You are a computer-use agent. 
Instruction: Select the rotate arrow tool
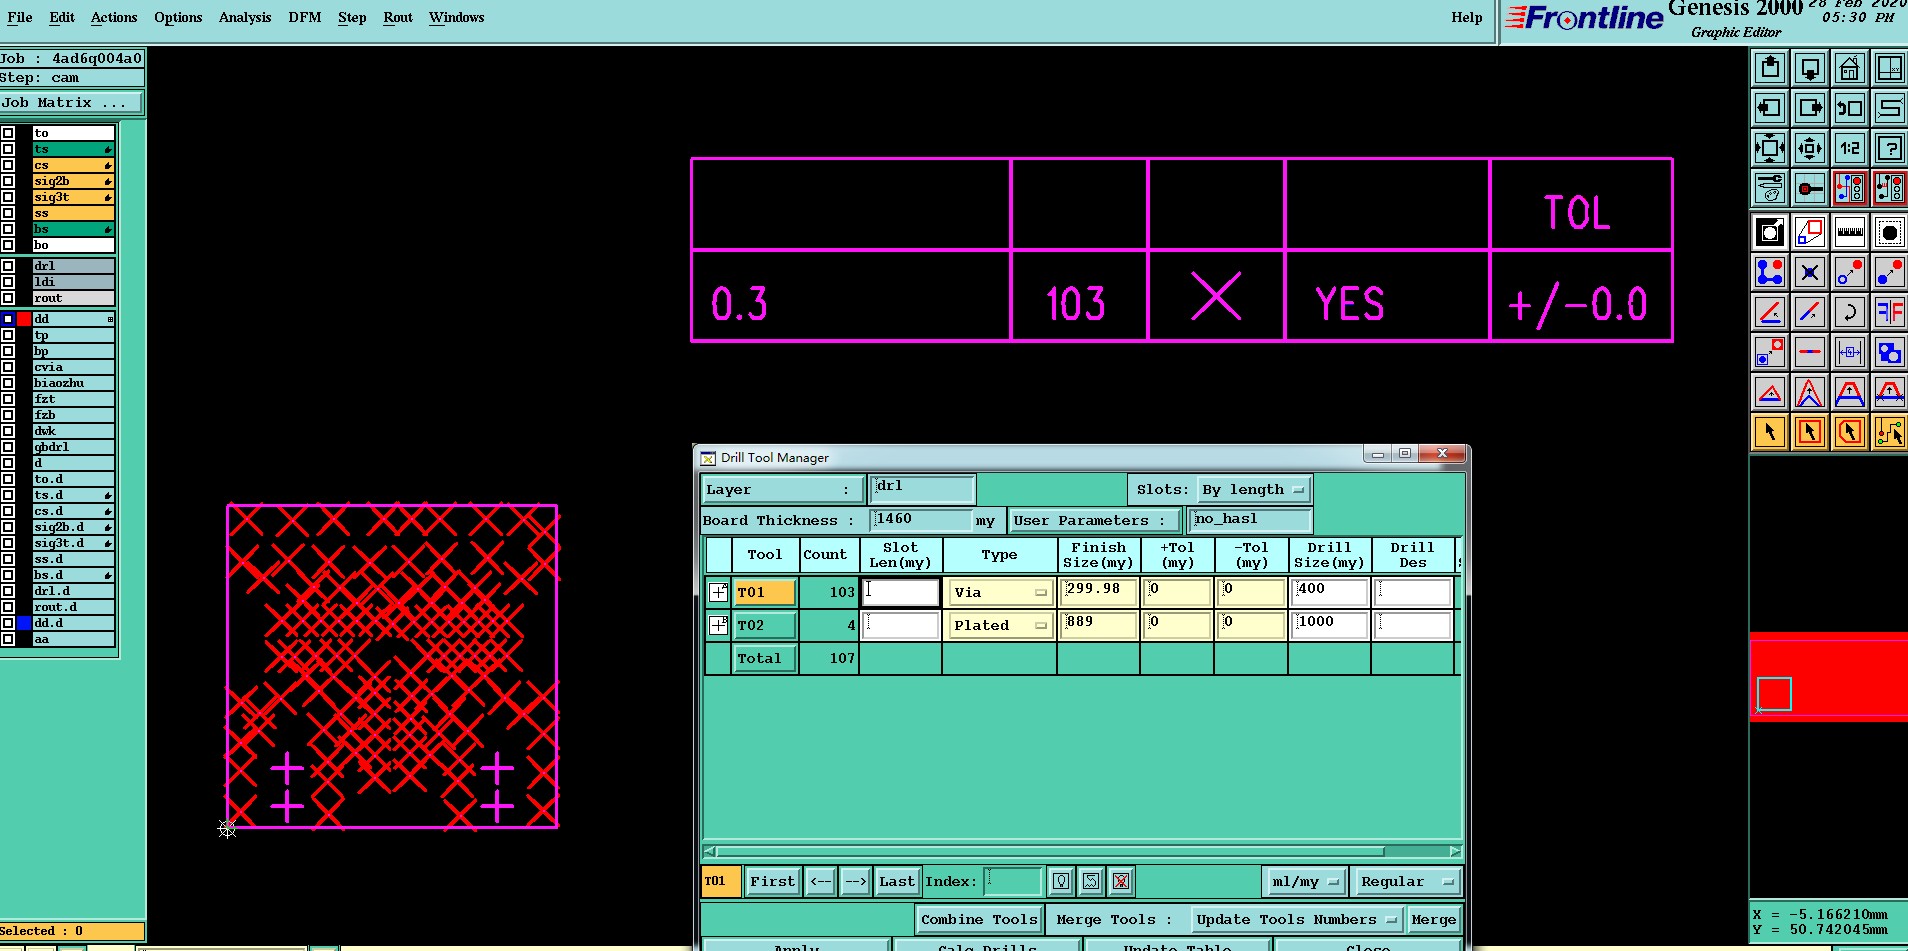tap(1850, 312)
